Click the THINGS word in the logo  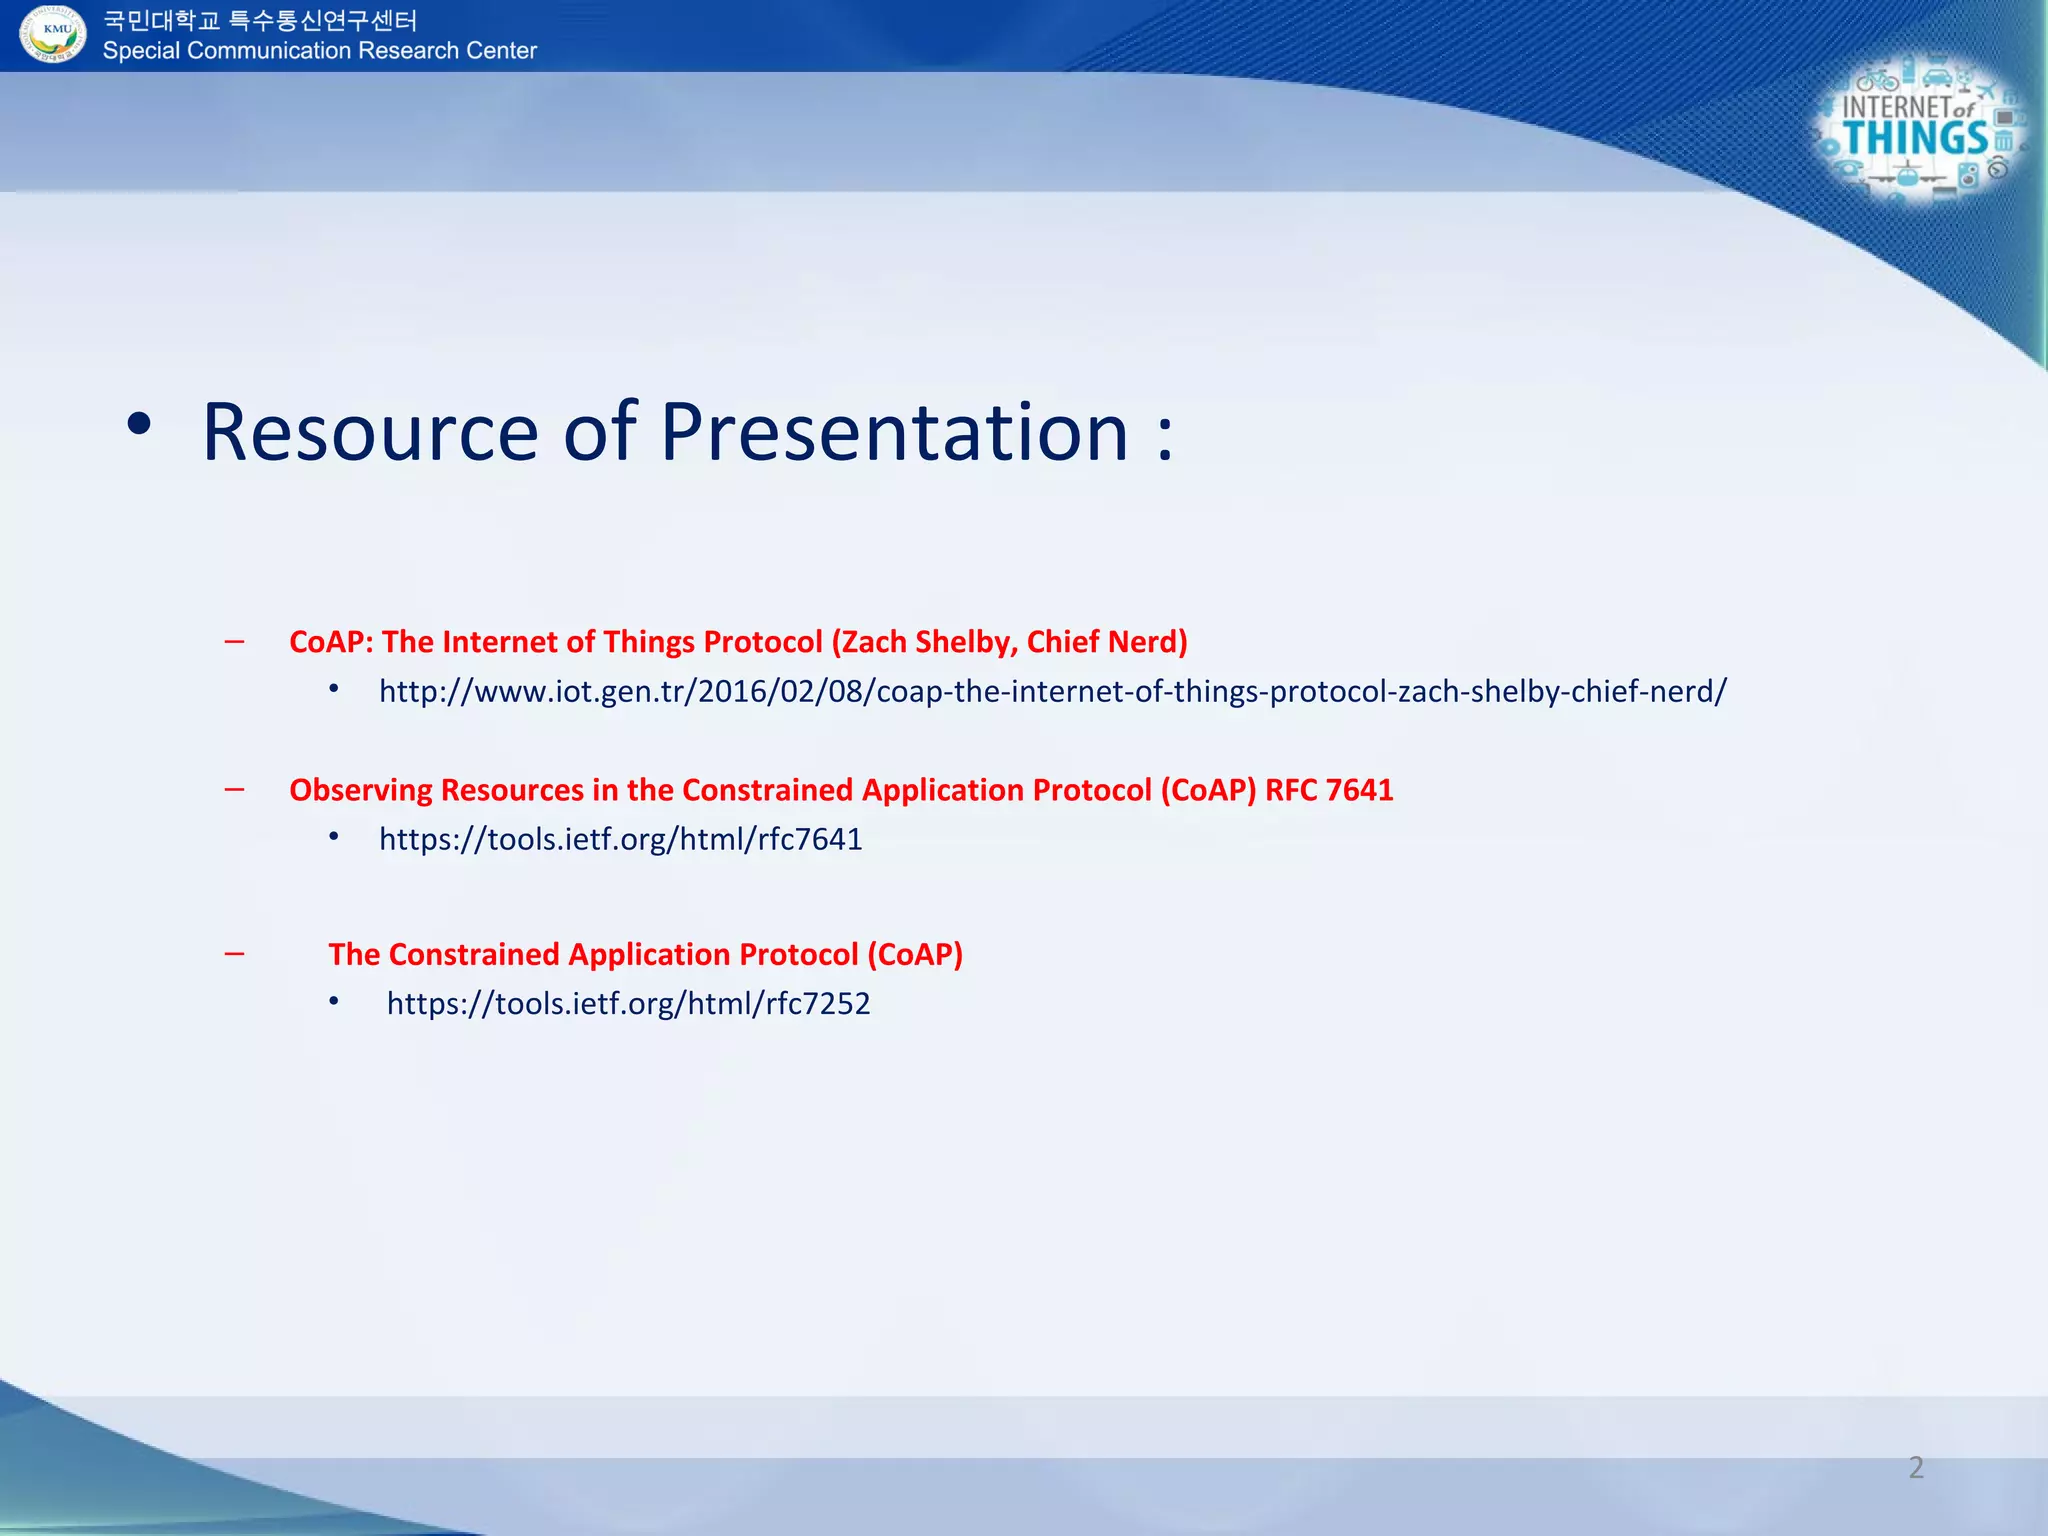click(1916, 137)
